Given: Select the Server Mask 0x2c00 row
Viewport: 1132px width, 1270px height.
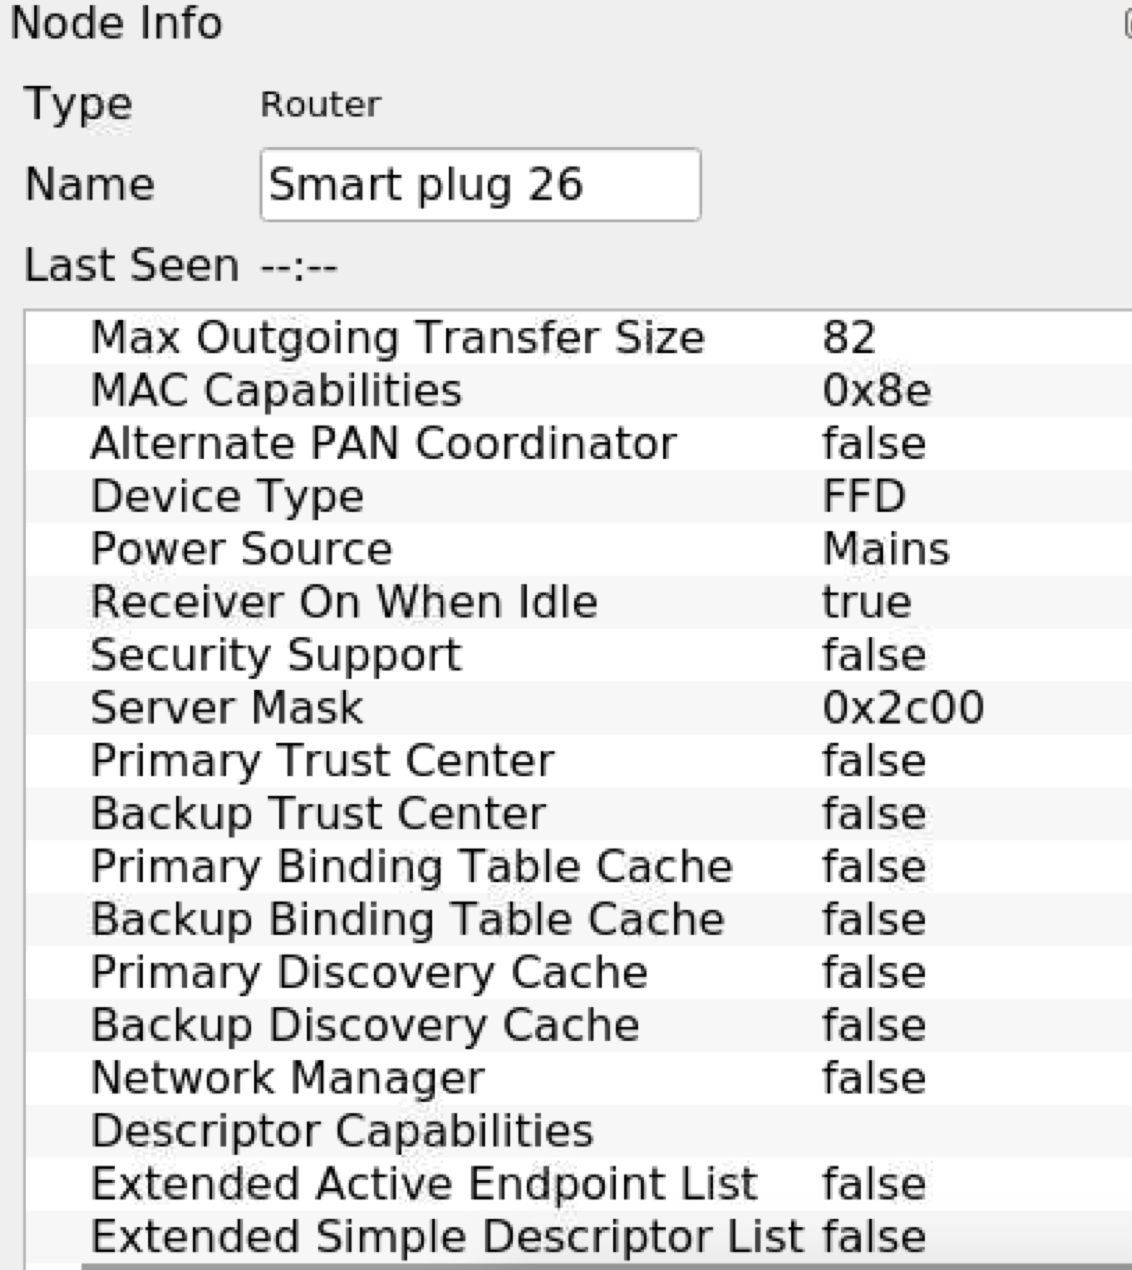Looking at the screenshot, I should (x=400, y=707).
